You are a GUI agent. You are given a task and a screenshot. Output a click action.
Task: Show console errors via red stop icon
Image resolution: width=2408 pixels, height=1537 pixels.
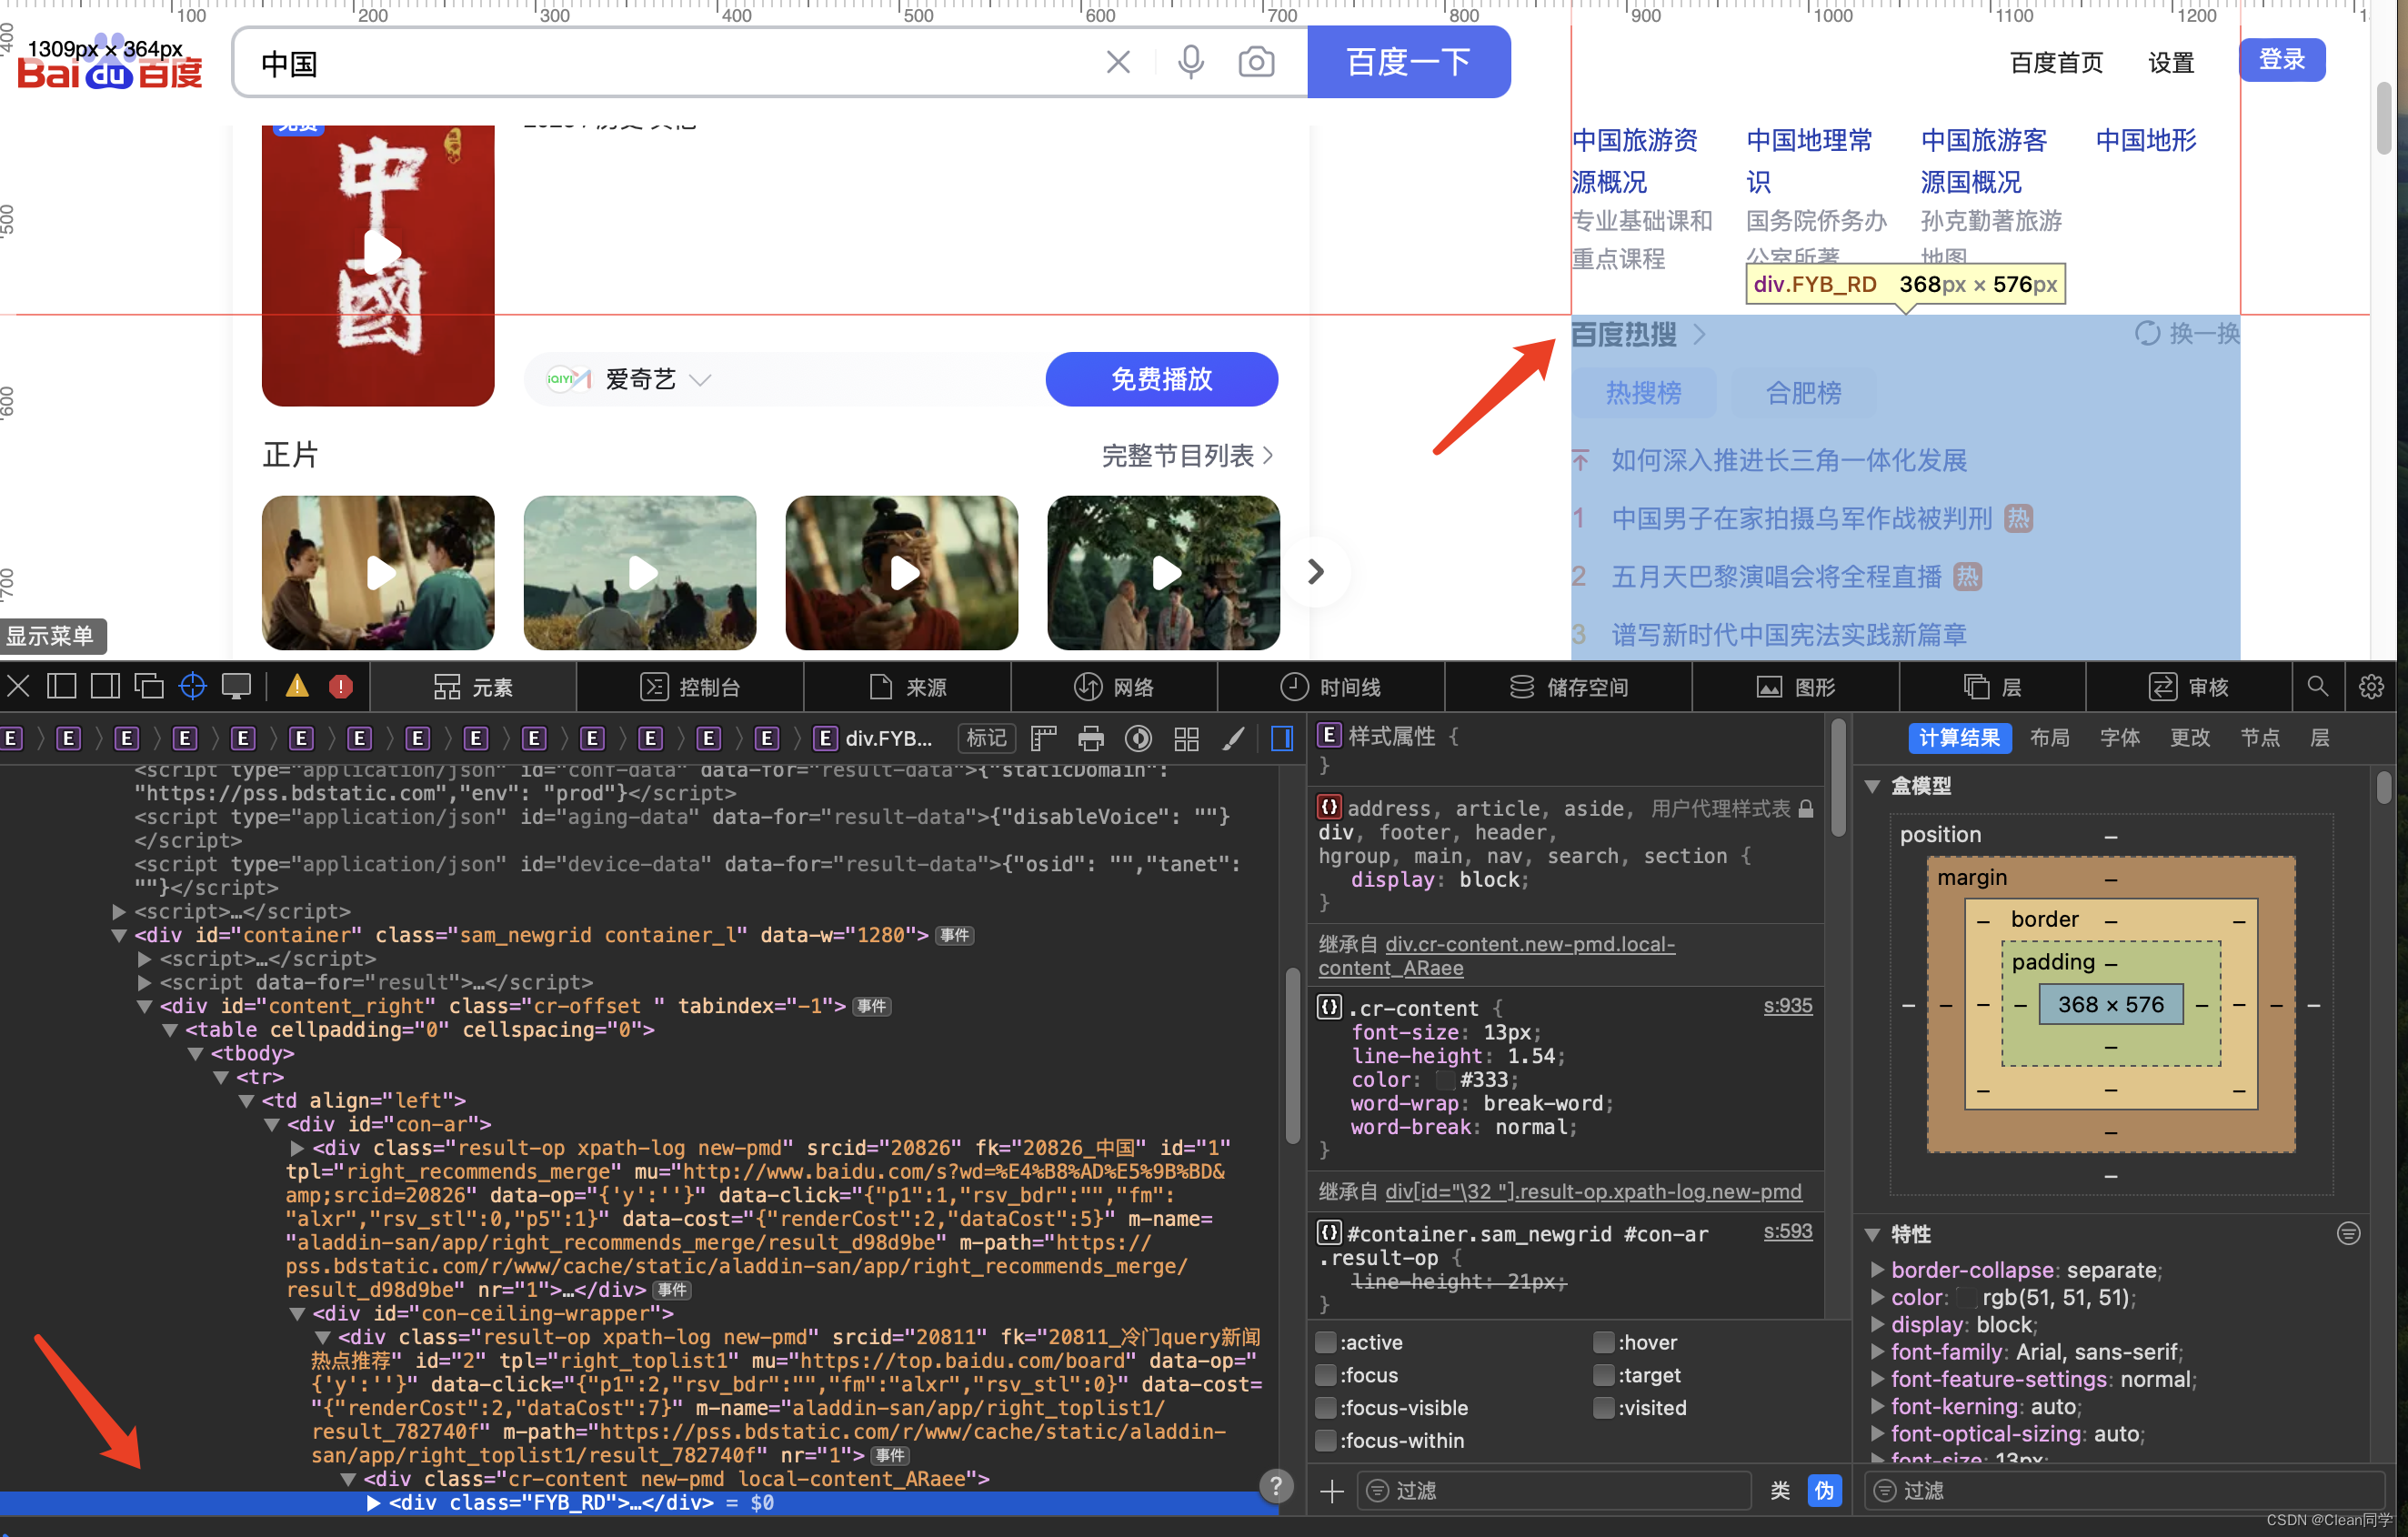[x=340, y=686]
